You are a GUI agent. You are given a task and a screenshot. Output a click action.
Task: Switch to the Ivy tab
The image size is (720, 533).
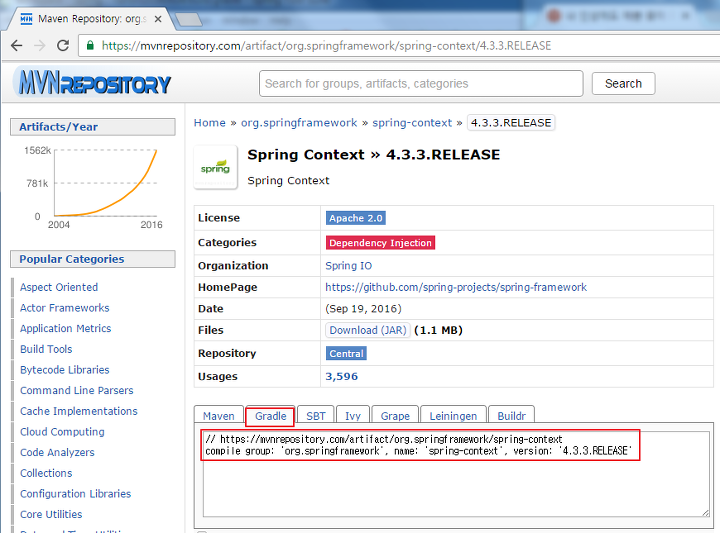[353, 415]
